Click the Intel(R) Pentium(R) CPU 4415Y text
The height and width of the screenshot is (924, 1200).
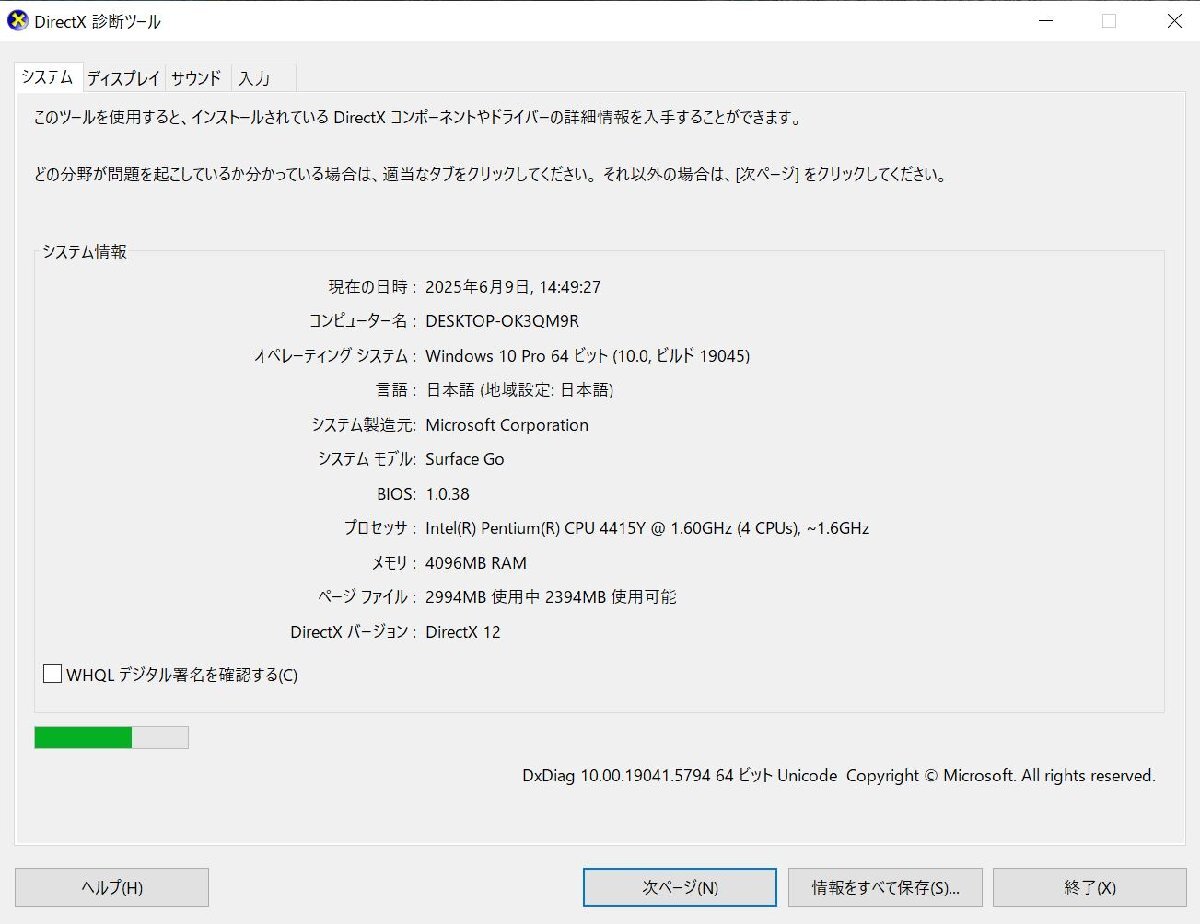point(647,528)
